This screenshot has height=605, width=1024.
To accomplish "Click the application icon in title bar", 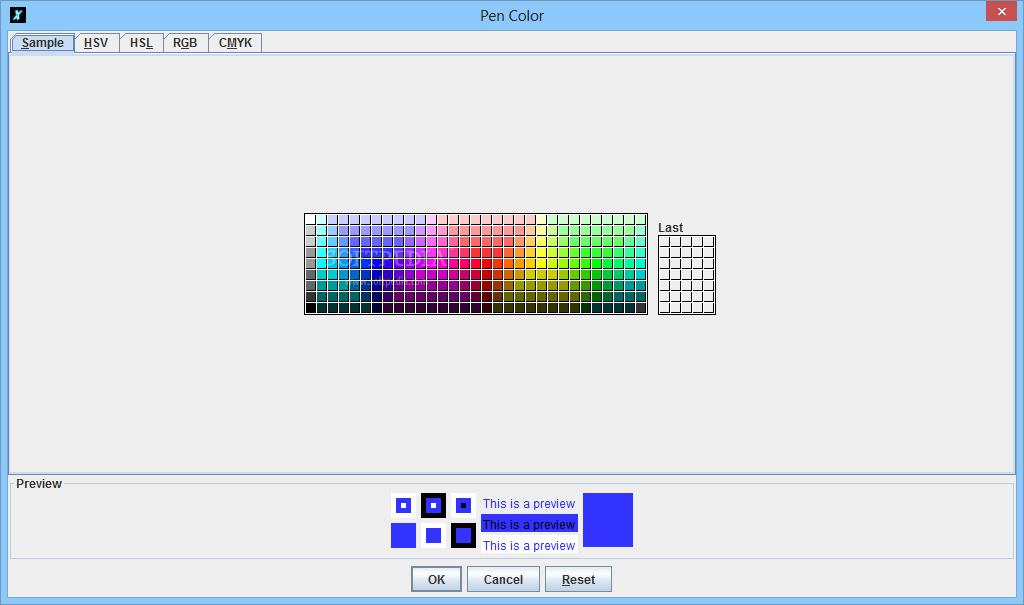I will coord(18,14).
